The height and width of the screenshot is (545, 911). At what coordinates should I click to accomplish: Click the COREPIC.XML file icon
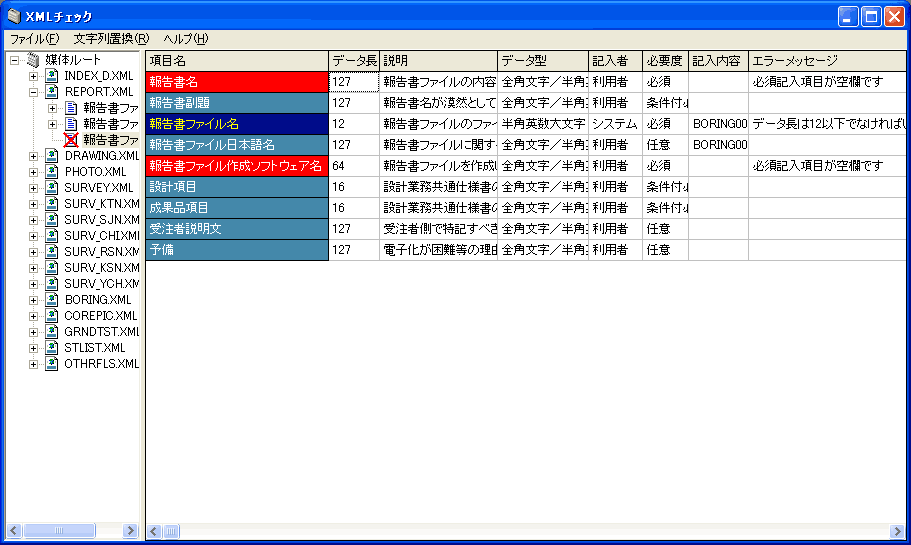tap(52, 316)
